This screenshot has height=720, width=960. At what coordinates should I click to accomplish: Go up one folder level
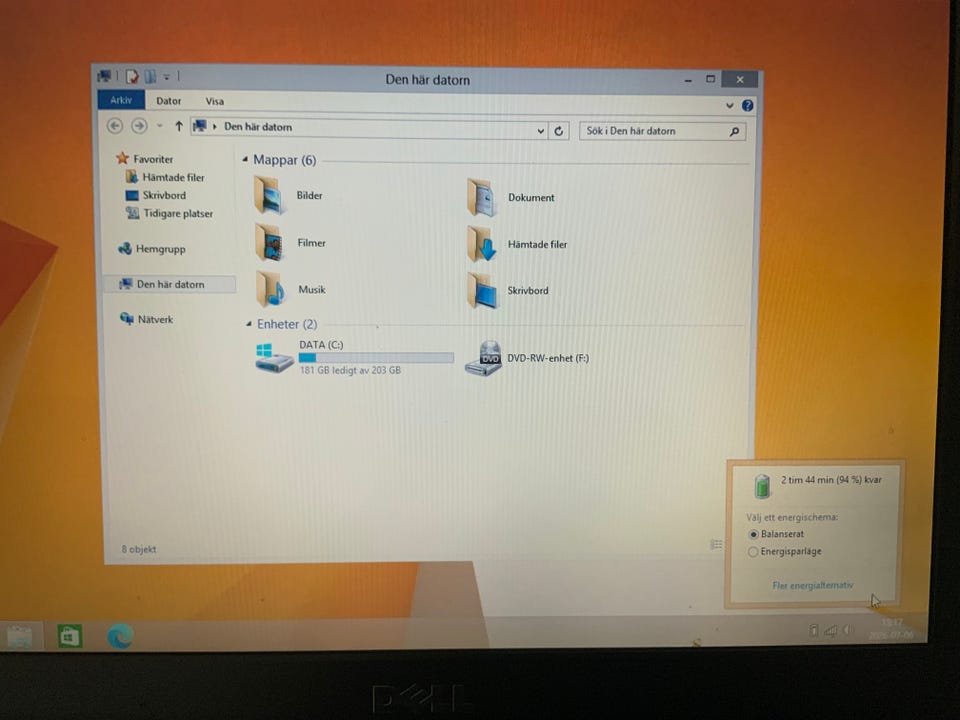pos(179,126)
